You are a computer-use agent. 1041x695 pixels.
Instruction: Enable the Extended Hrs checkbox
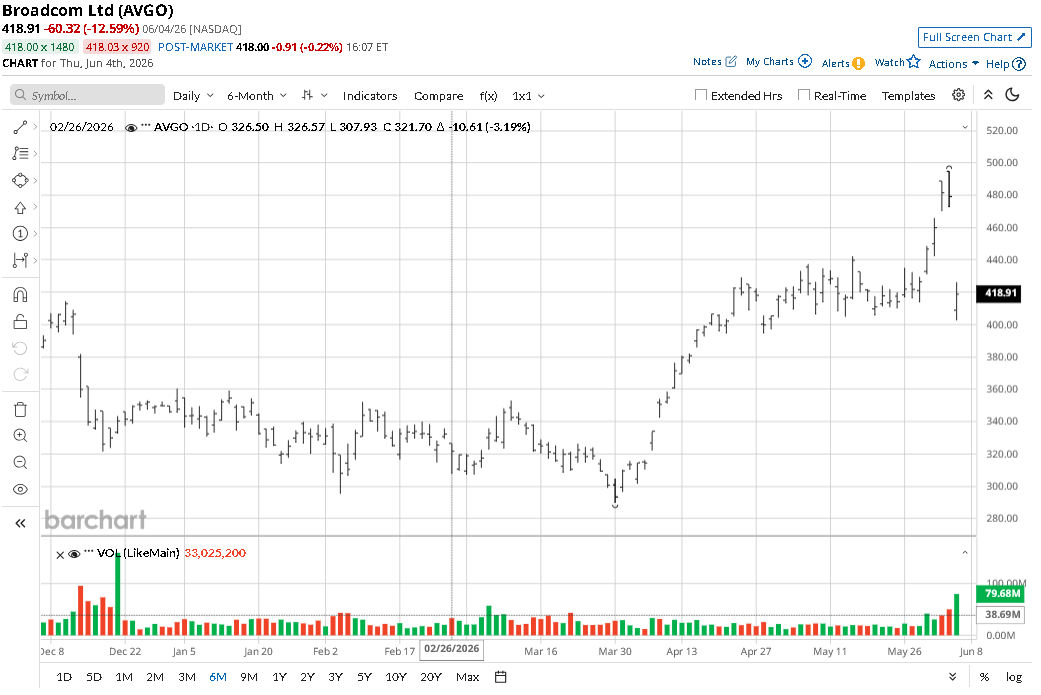pos(700,95)
